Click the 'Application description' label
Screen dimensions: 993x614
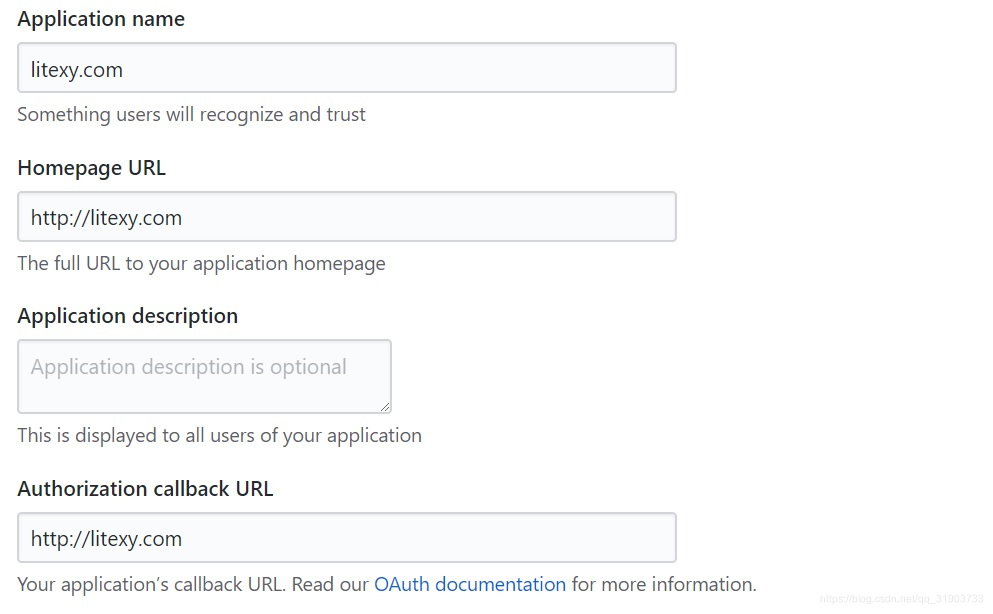coord(127,316)
